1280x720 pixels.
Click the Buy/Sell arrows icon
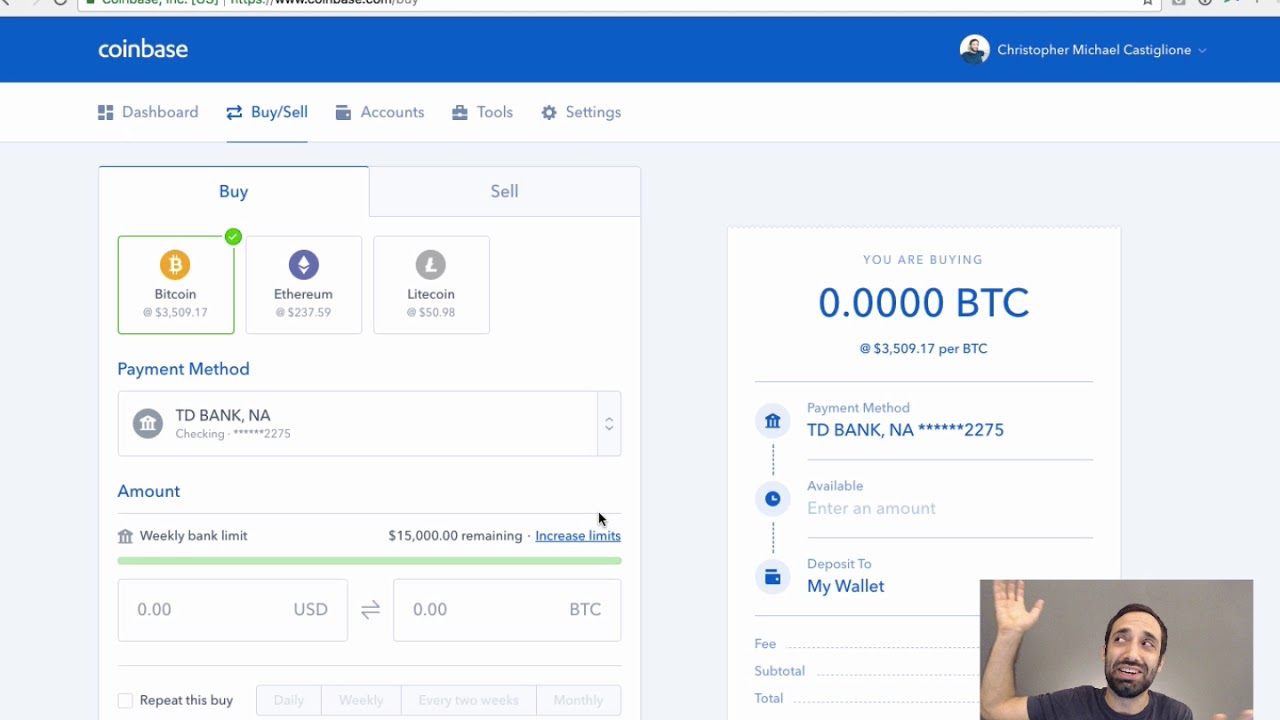coord(234,112)
